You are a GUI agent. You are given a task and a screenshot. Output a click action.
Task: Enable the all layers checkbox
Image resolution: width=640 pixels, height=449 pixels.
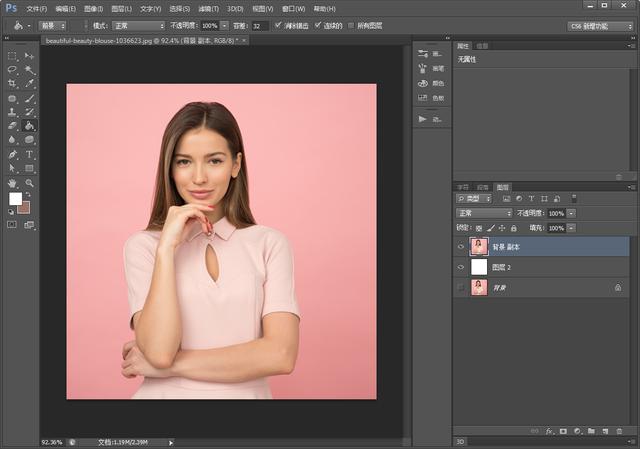pyautogui.click(x=351, y=26)
